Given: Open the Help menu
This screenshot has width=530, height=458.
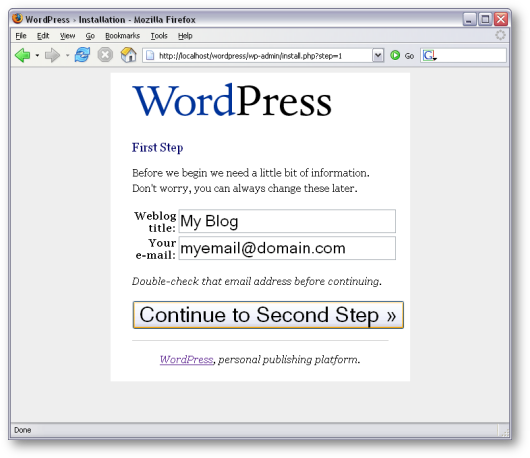Looking at the screenshot, I should pos(185,36).
